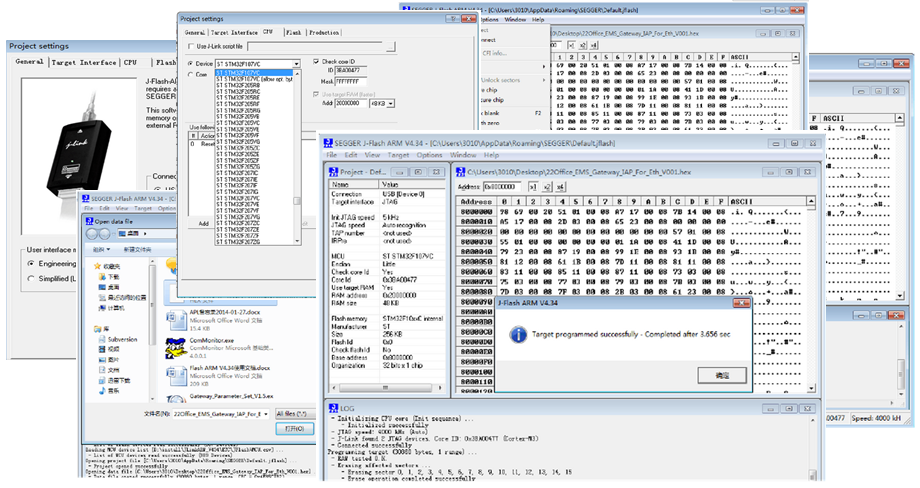
Task: Open the Organize dropdown in file dialog
Action: [101, 250]
